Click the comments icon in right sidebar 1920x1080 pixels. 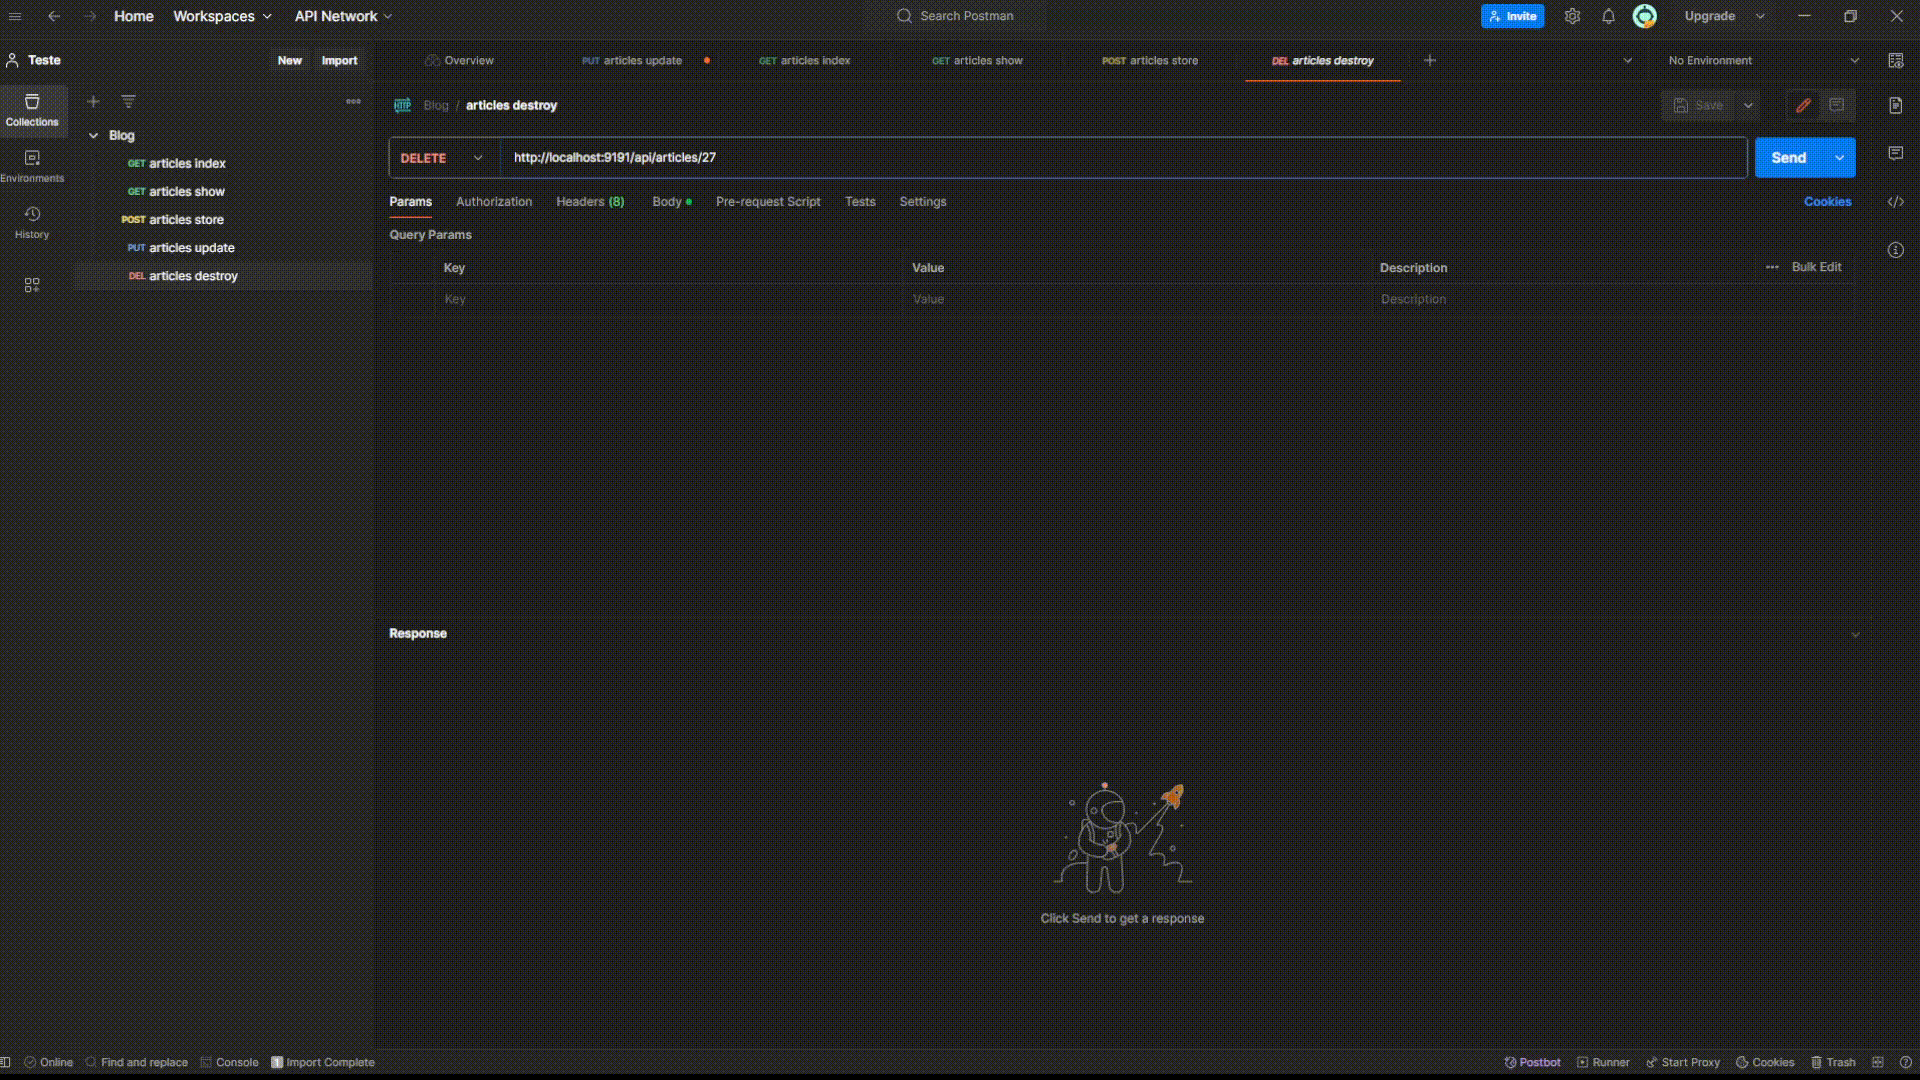(1895, 153)
